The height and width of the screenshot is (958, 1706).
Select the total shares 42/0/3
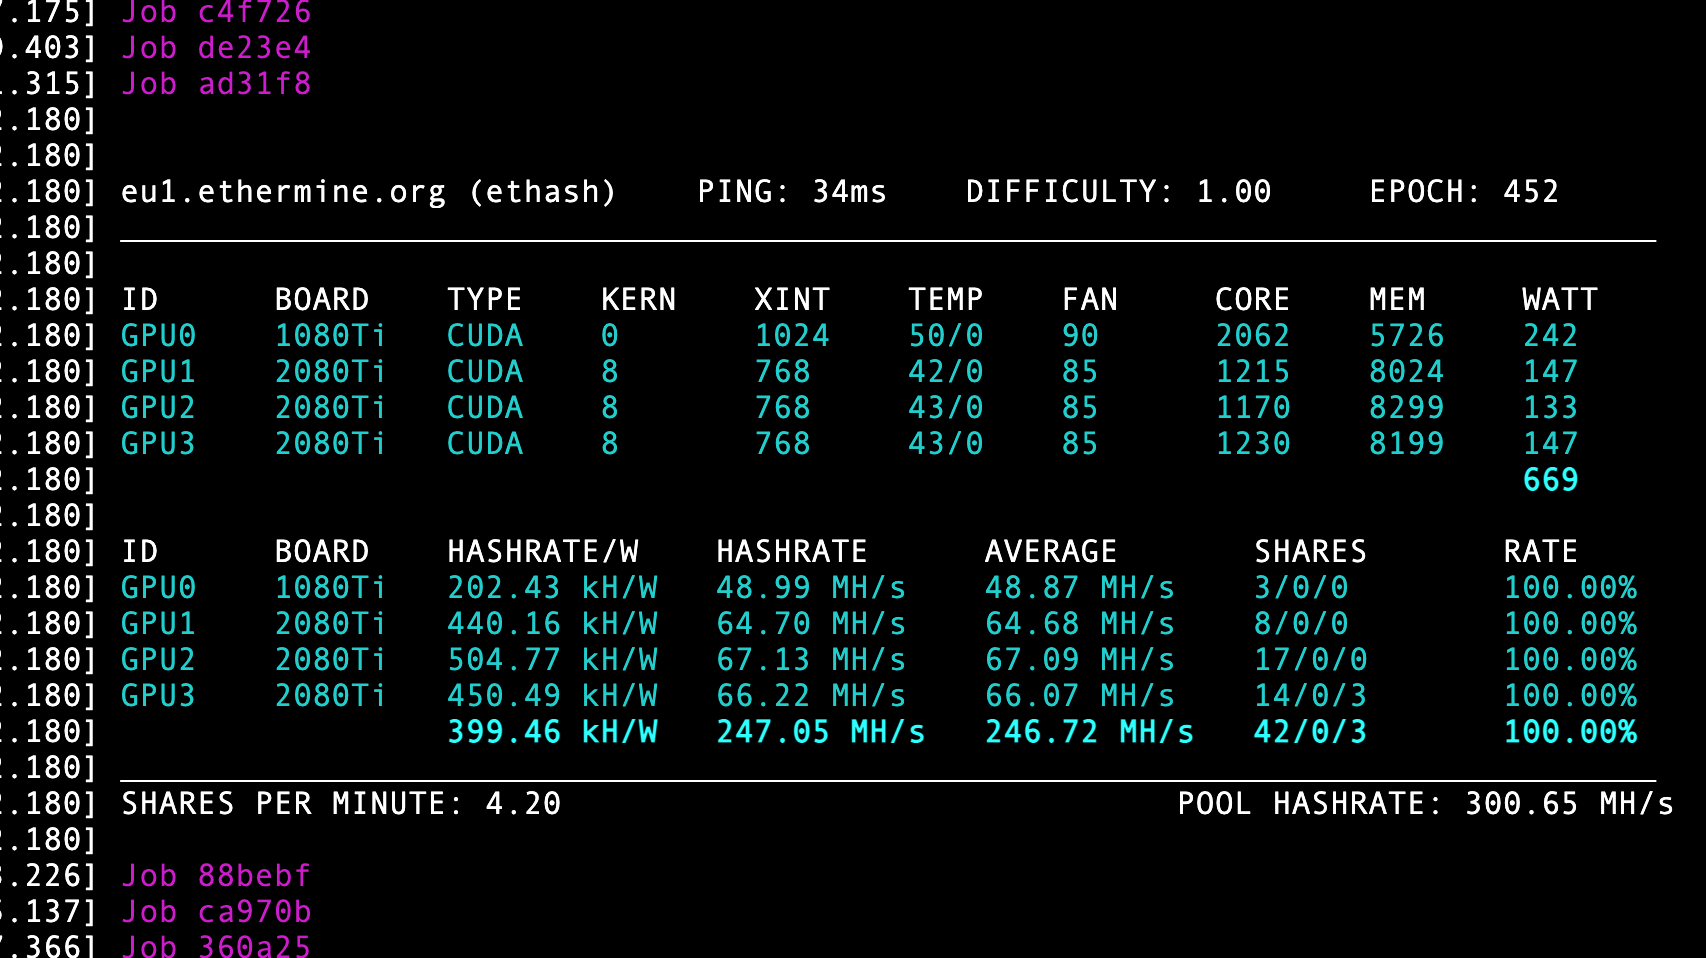point(1311,732)
